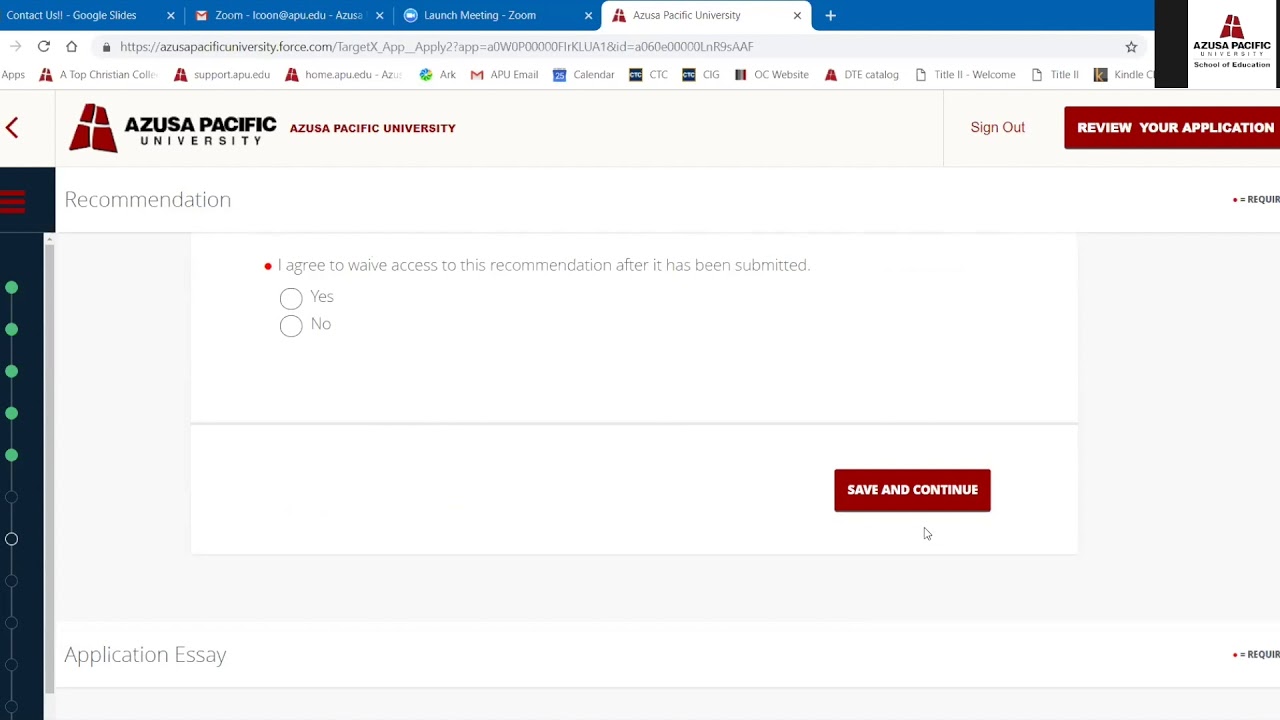Viewport: 1280px width, 720px height.
Task: Click the fourth green progress step dot
Action: tap(11, 414)
